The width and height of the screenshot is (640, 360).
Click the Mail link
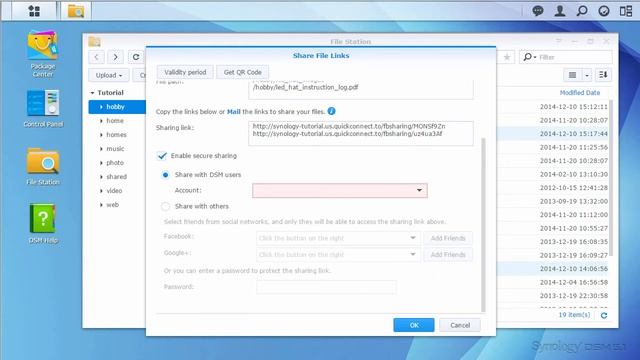[x=233, y=111]
